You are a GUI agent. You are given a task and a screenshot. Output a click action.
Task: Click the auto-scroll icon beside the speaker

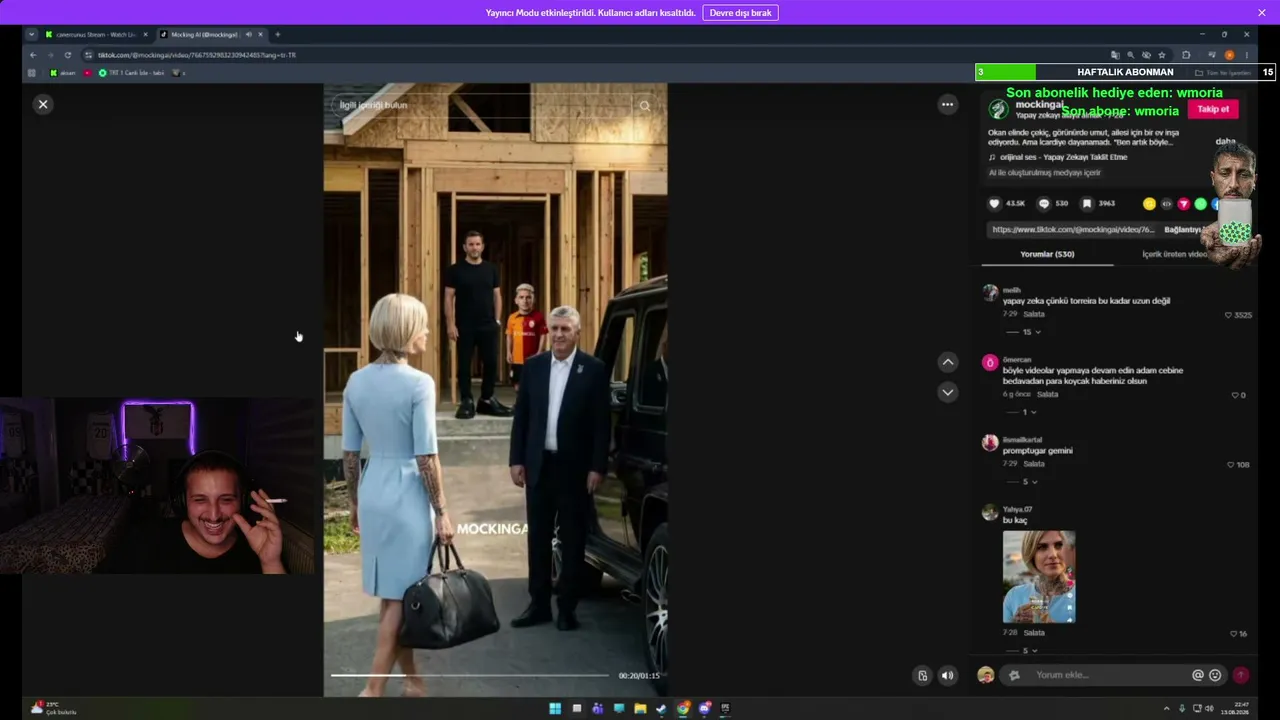(x=922, y=675)
